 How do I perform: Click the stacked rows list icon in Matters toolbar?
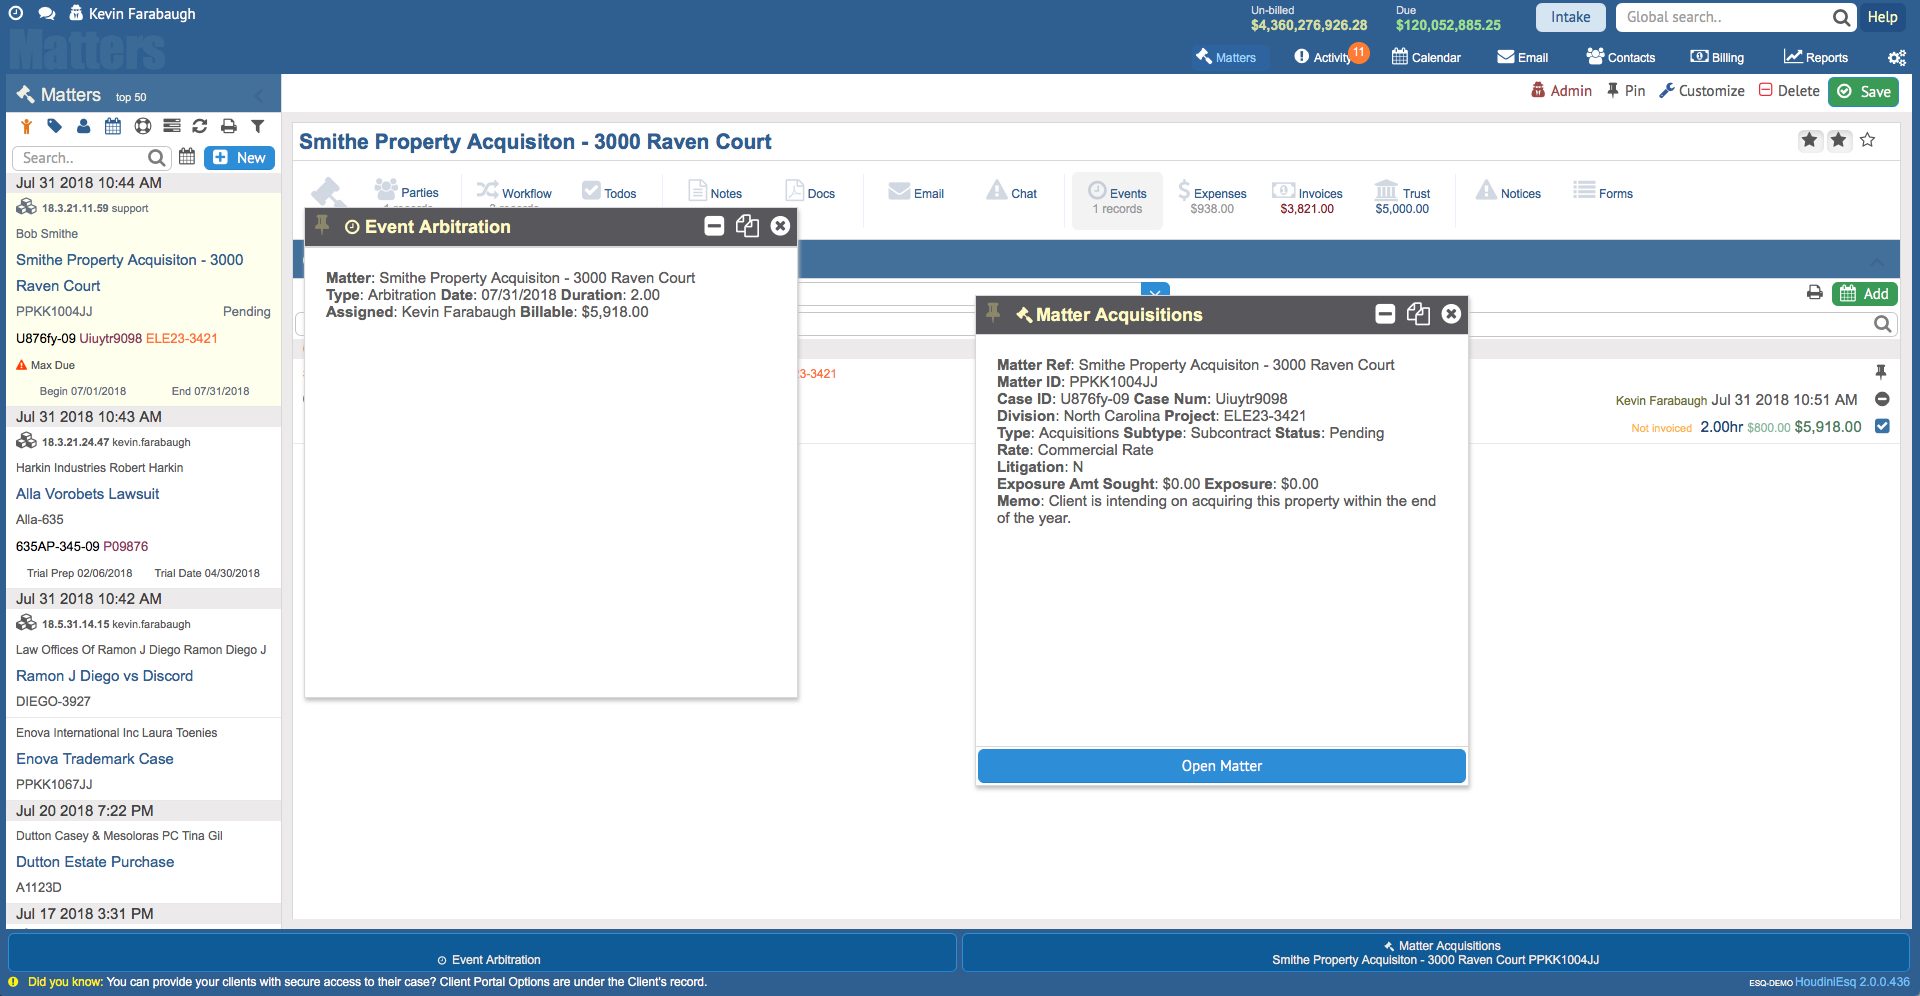click(x=172, y=126)
